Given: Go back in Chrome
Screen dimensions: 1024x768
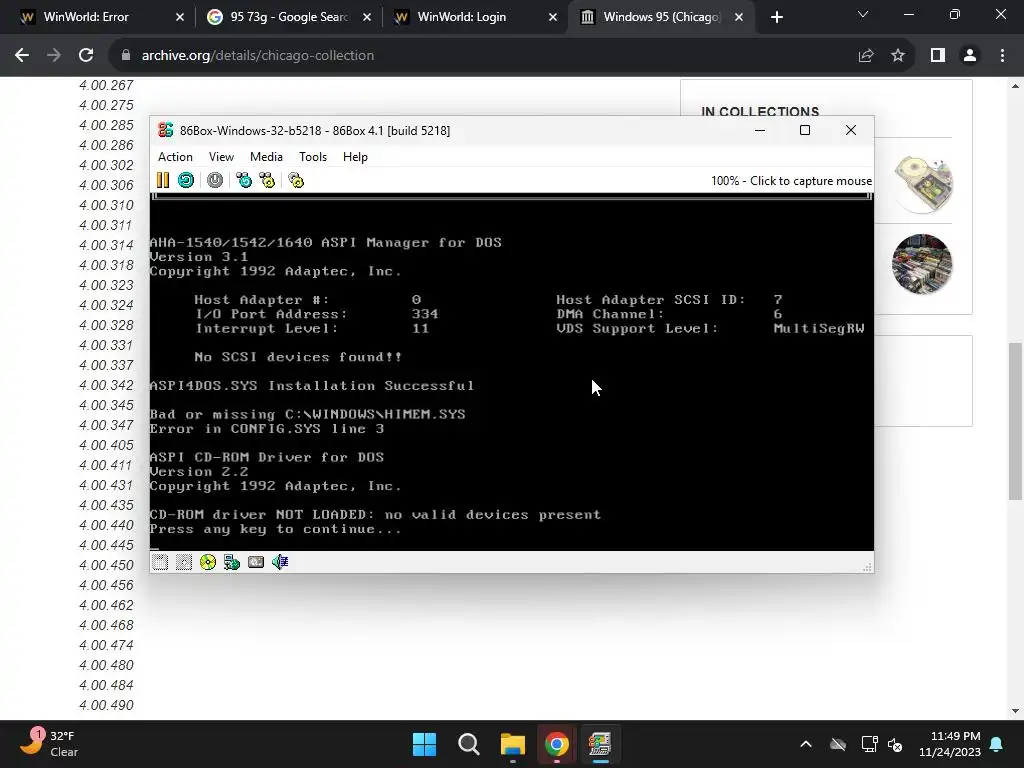Looking at the screenshot, I should tap(22, 56).
